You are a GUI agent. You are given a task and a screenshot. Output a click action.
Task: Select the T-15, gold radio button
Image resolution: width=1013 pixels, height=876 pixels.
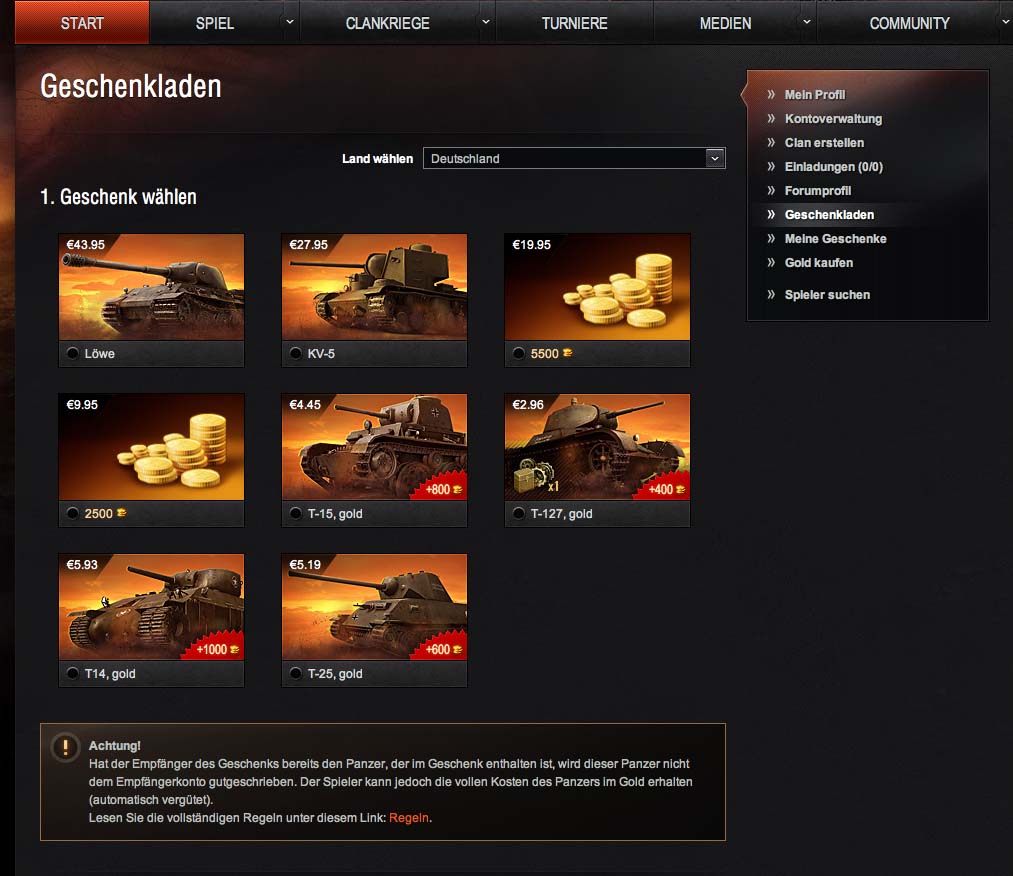pyautogui.click(x=295, y=514)
